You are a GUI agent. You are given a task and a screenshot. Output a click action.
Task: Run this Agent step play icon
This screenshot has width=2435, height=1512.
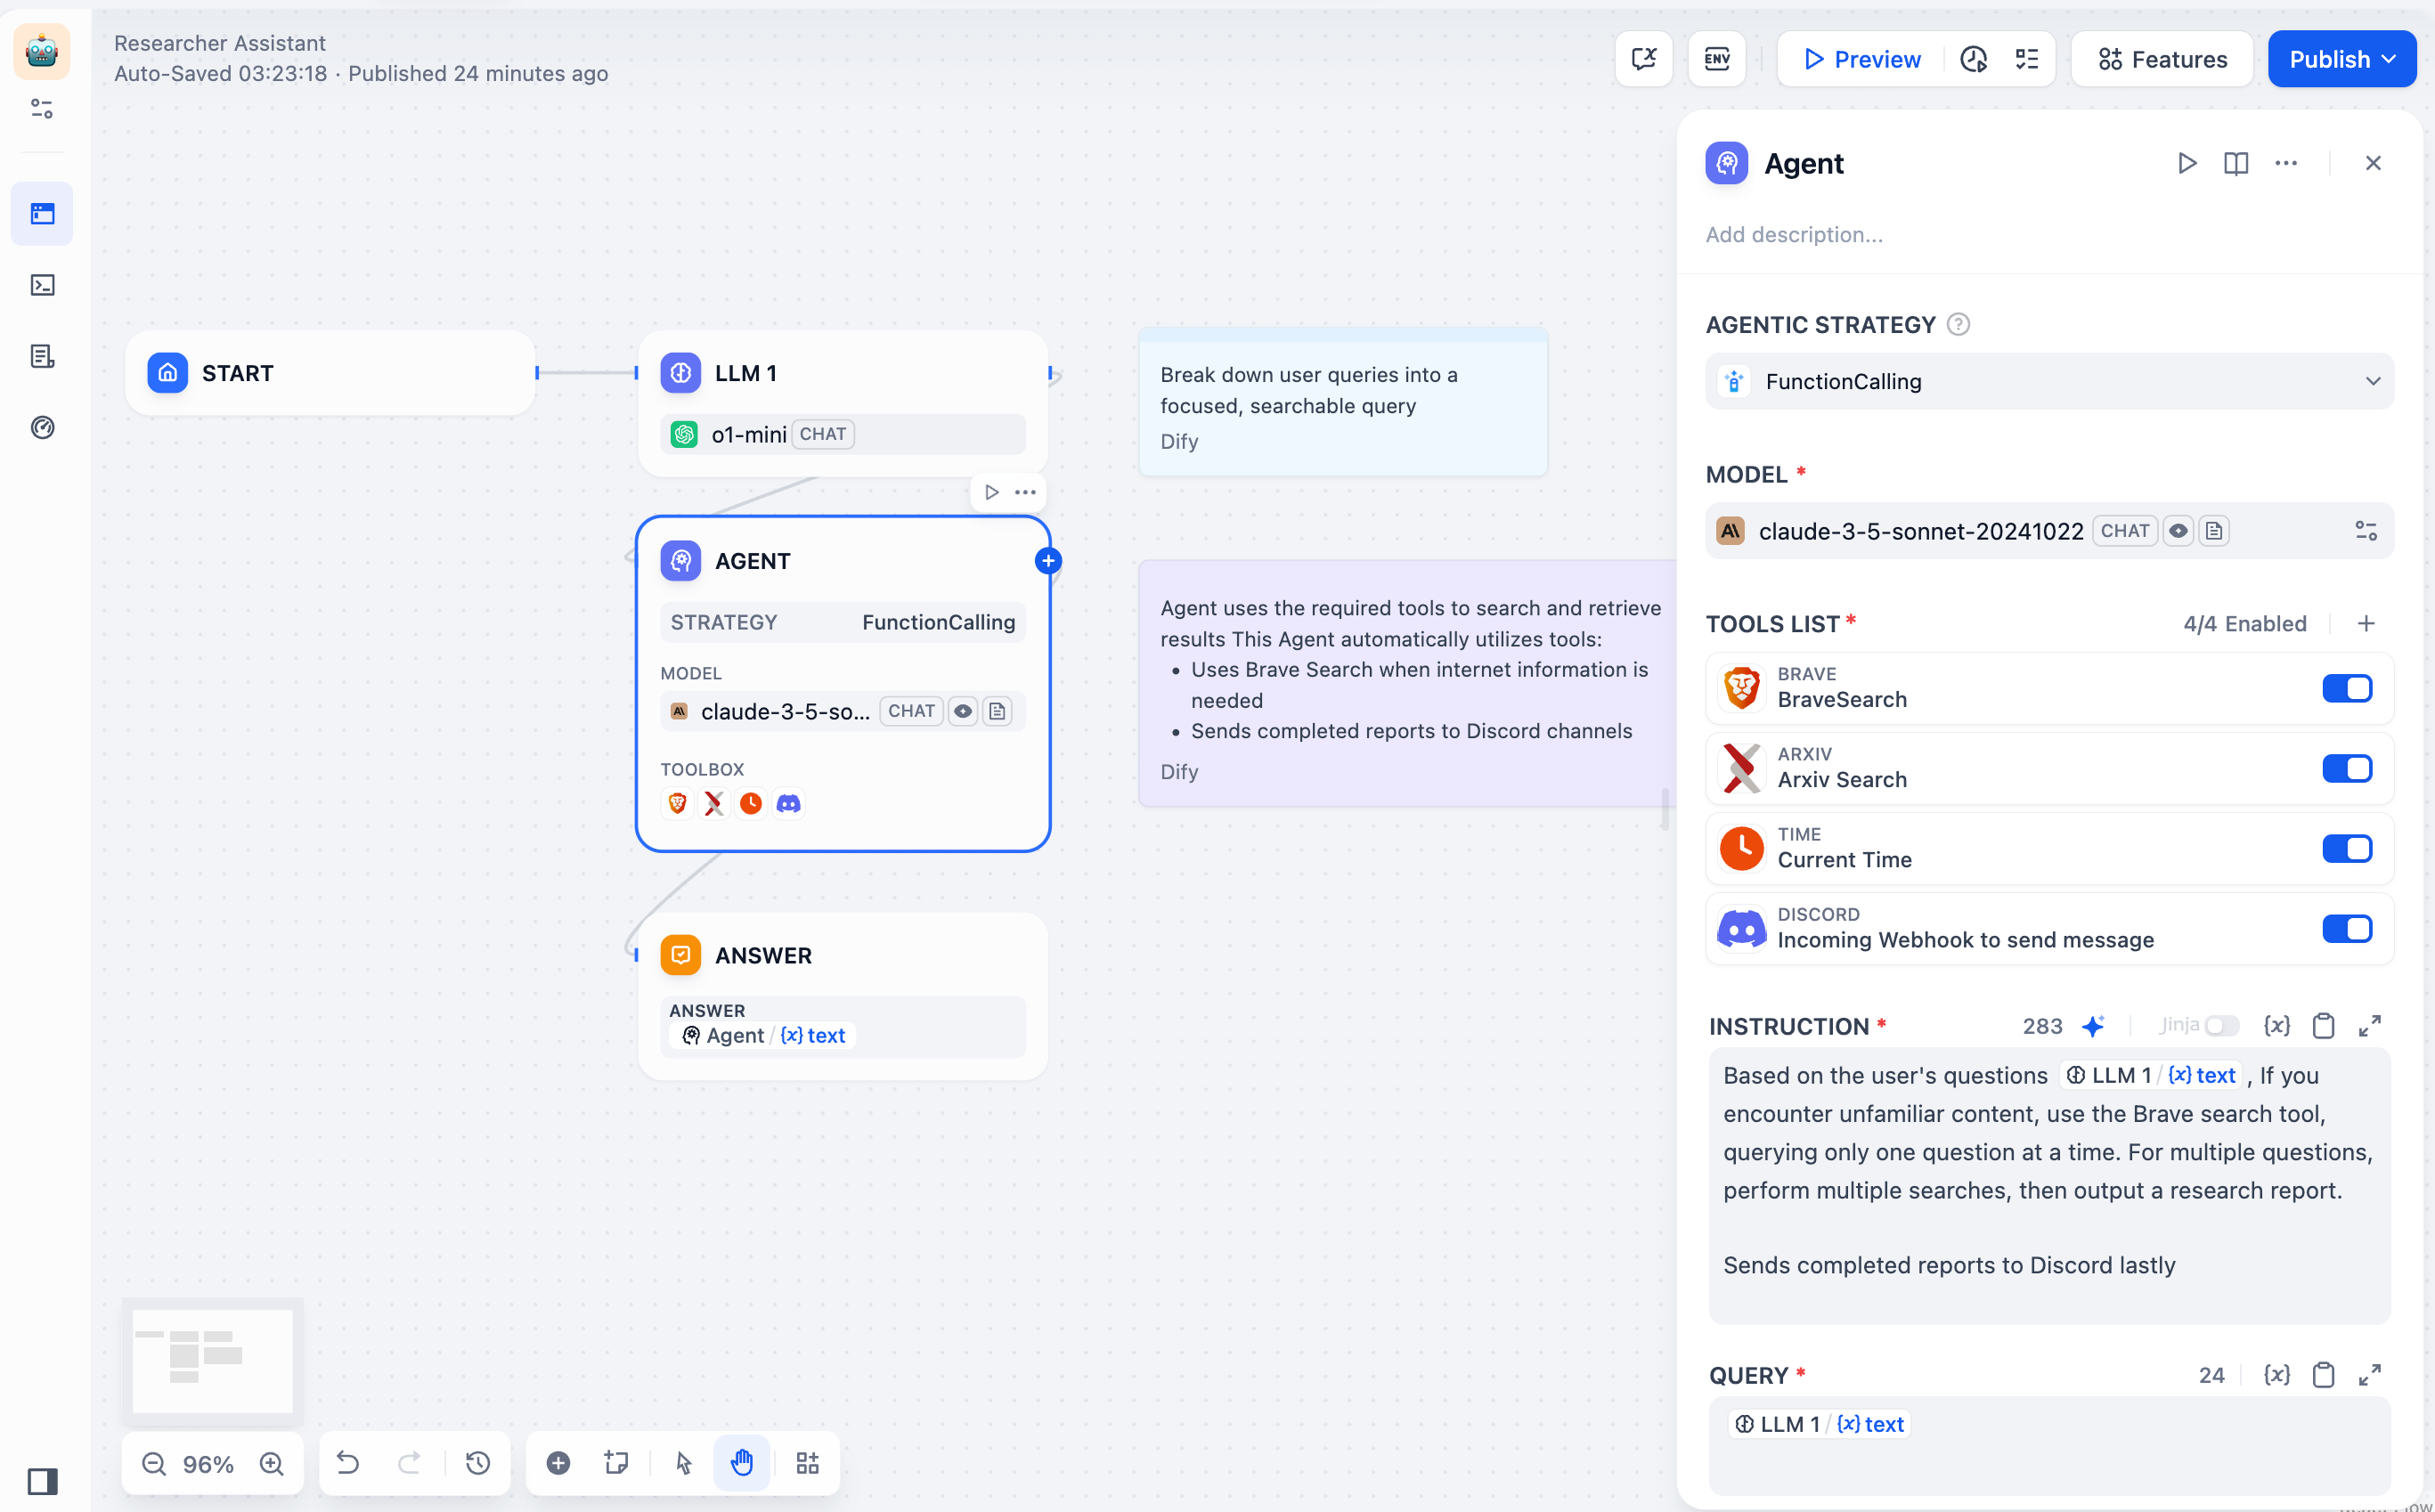2187,163
